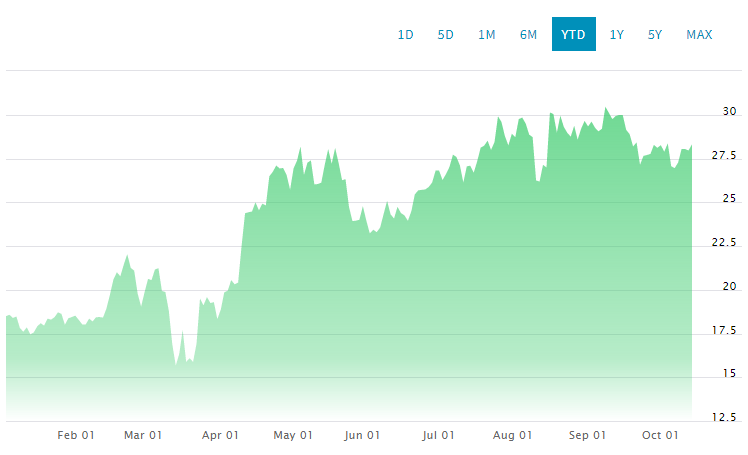Viewport: 748px width, 455px height.
Task: Click the May 01 axis label
Action: (293, 435)
